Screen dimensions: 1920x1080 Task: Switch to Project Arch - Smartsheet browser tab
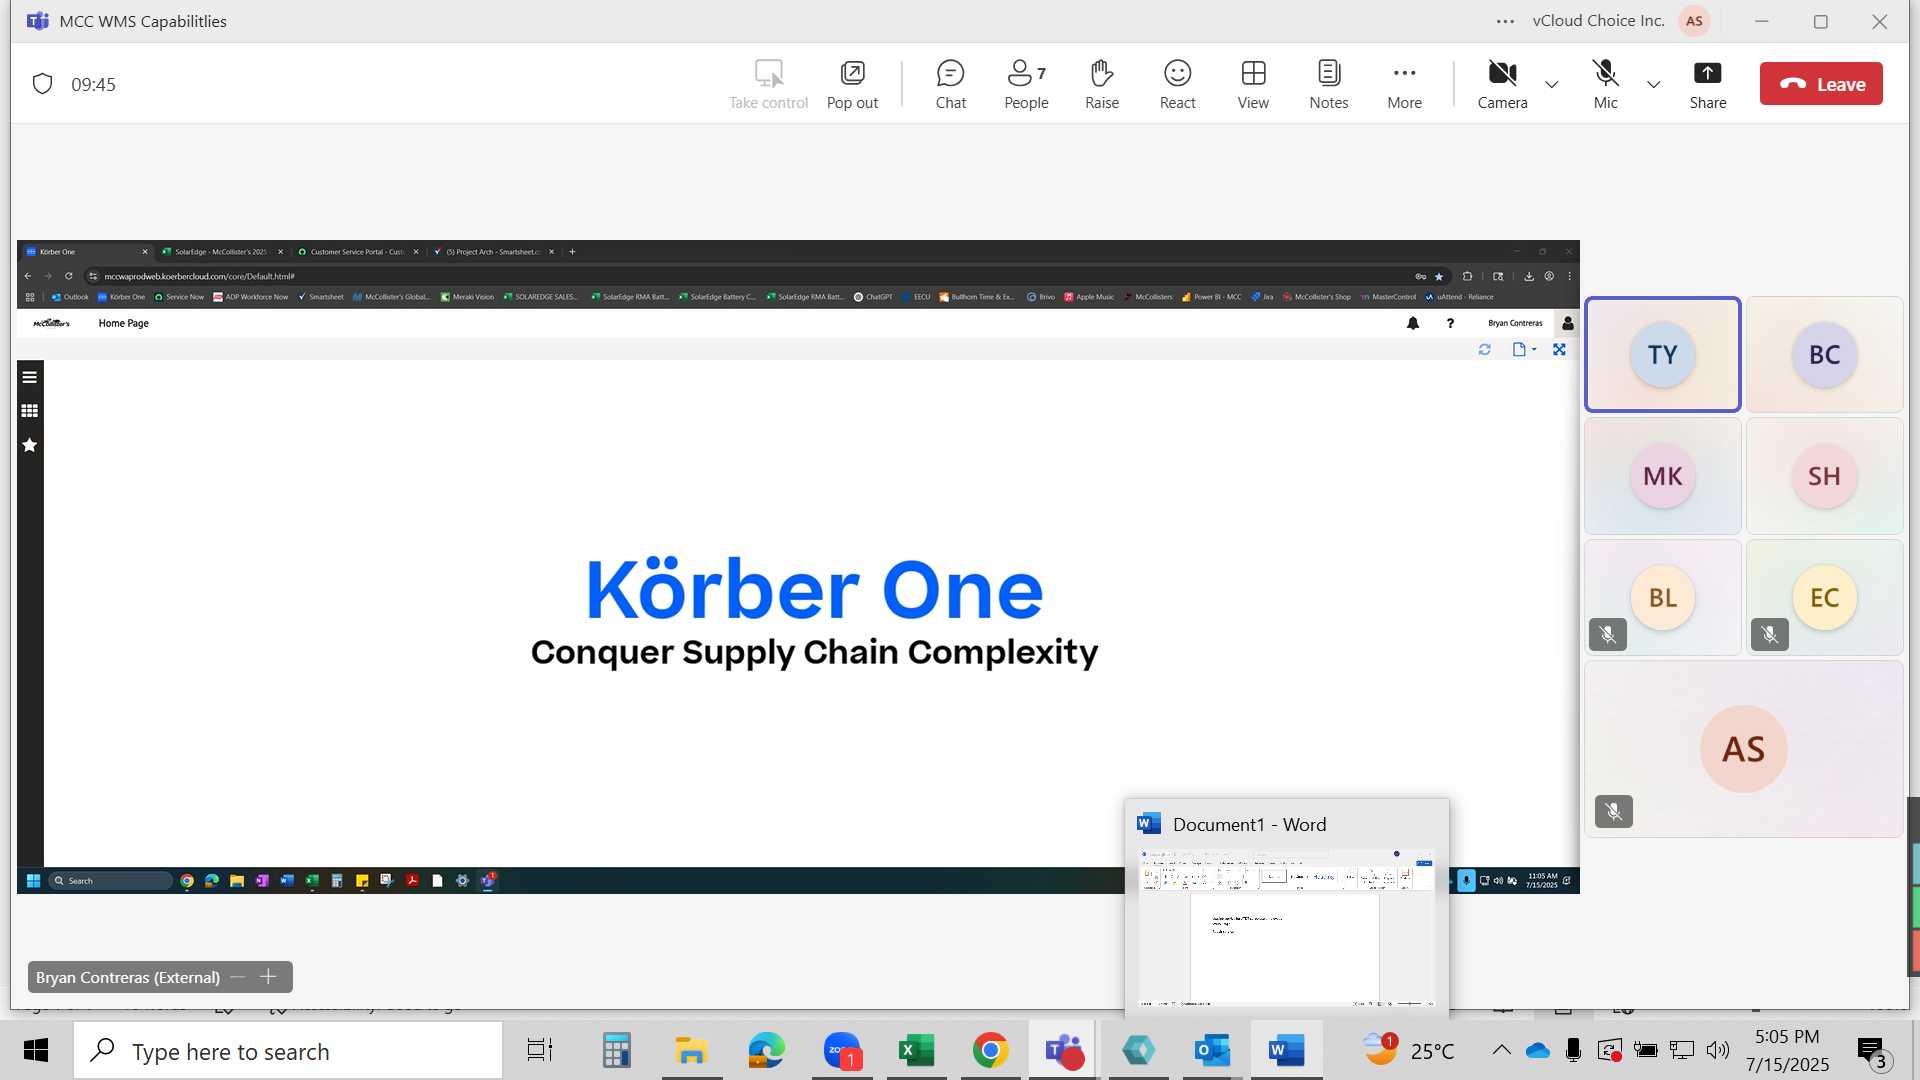click(494, 252)
